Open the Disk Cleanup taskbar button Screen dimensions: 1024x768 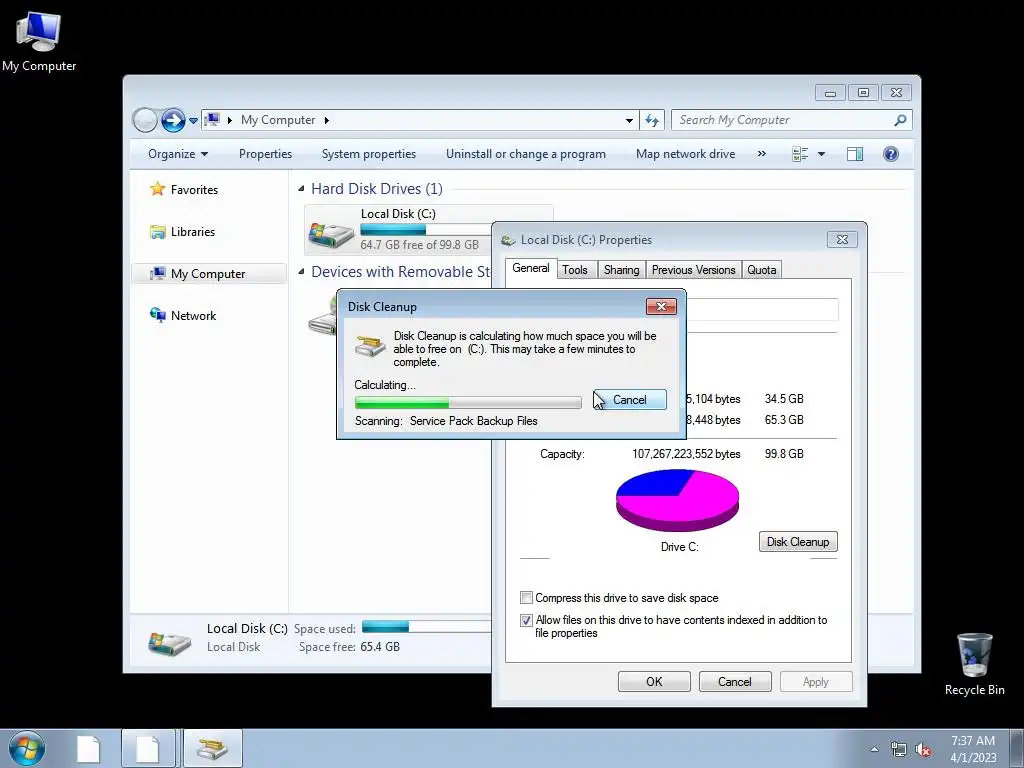(213, 748)
